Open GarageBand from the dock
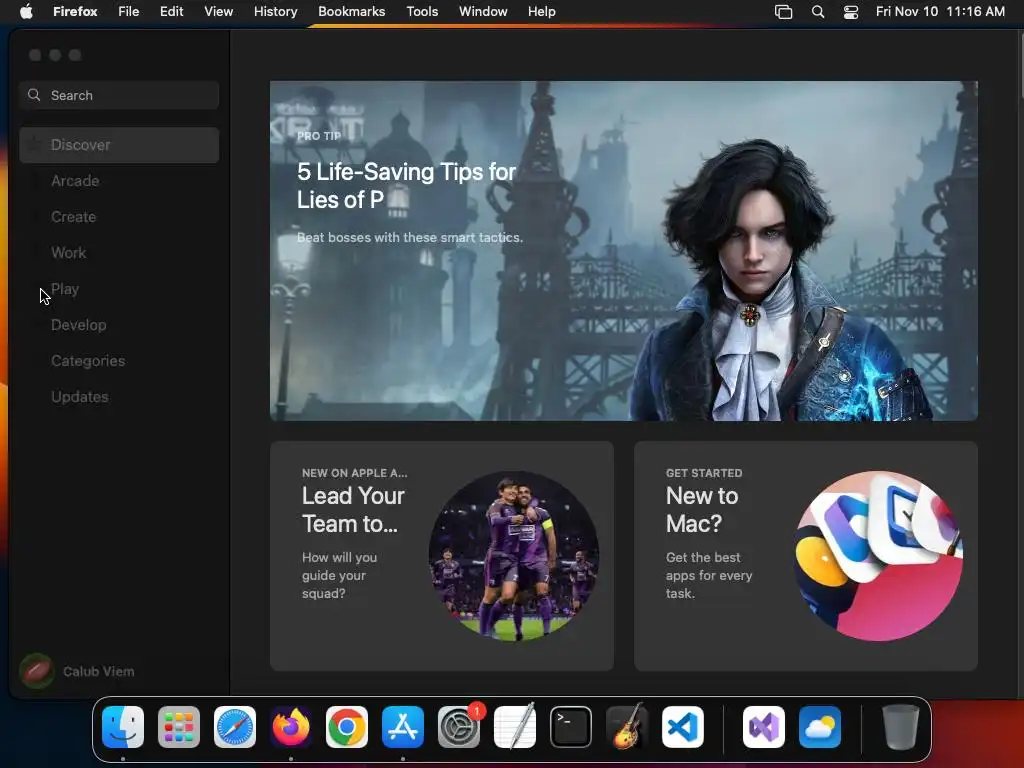Viewport: 1024px width, 768px height. click(627, 726)
